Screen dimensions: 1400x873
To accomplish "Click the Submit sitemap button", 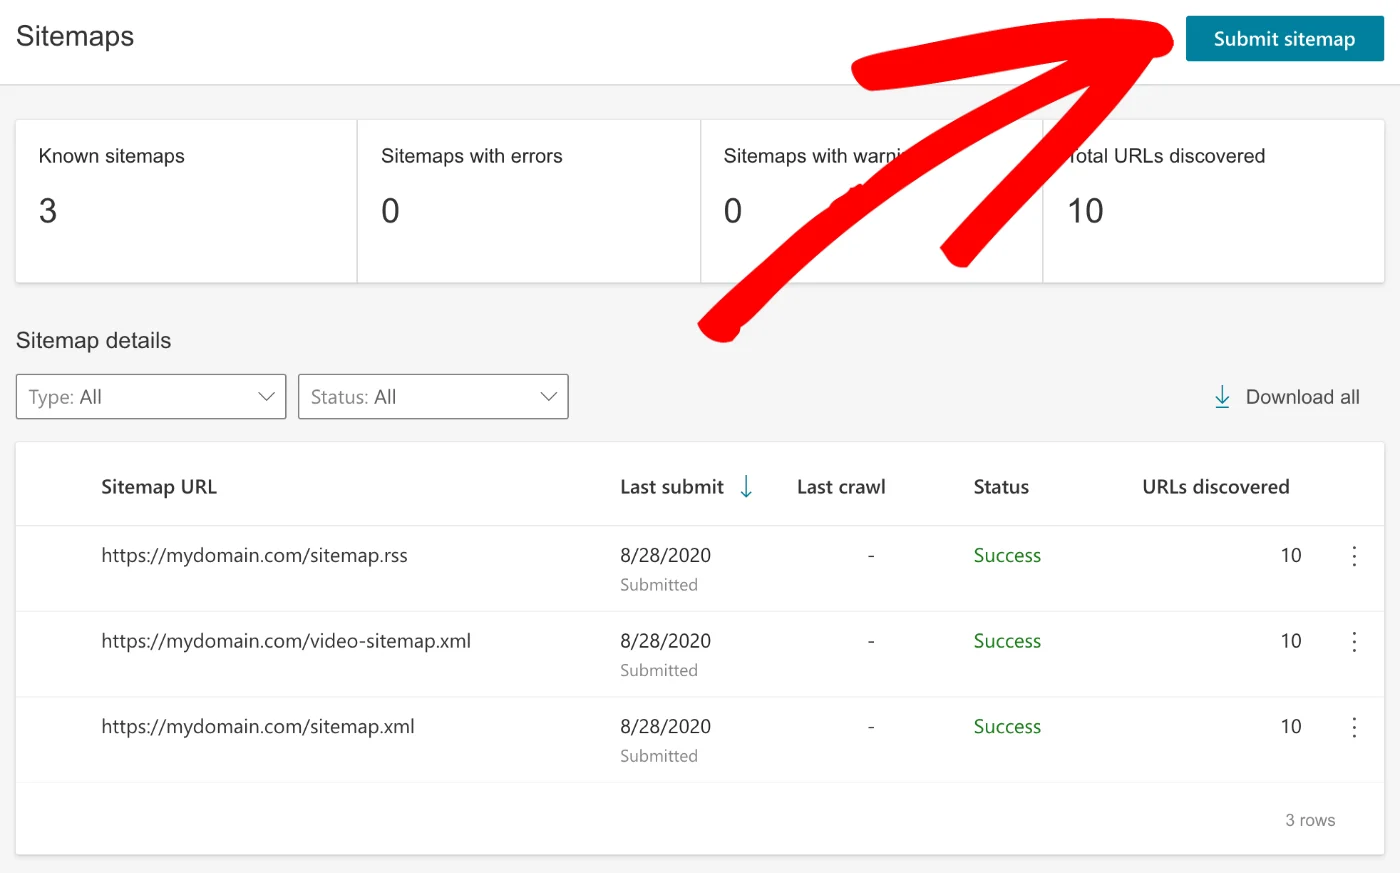I will click(1284, 38).
